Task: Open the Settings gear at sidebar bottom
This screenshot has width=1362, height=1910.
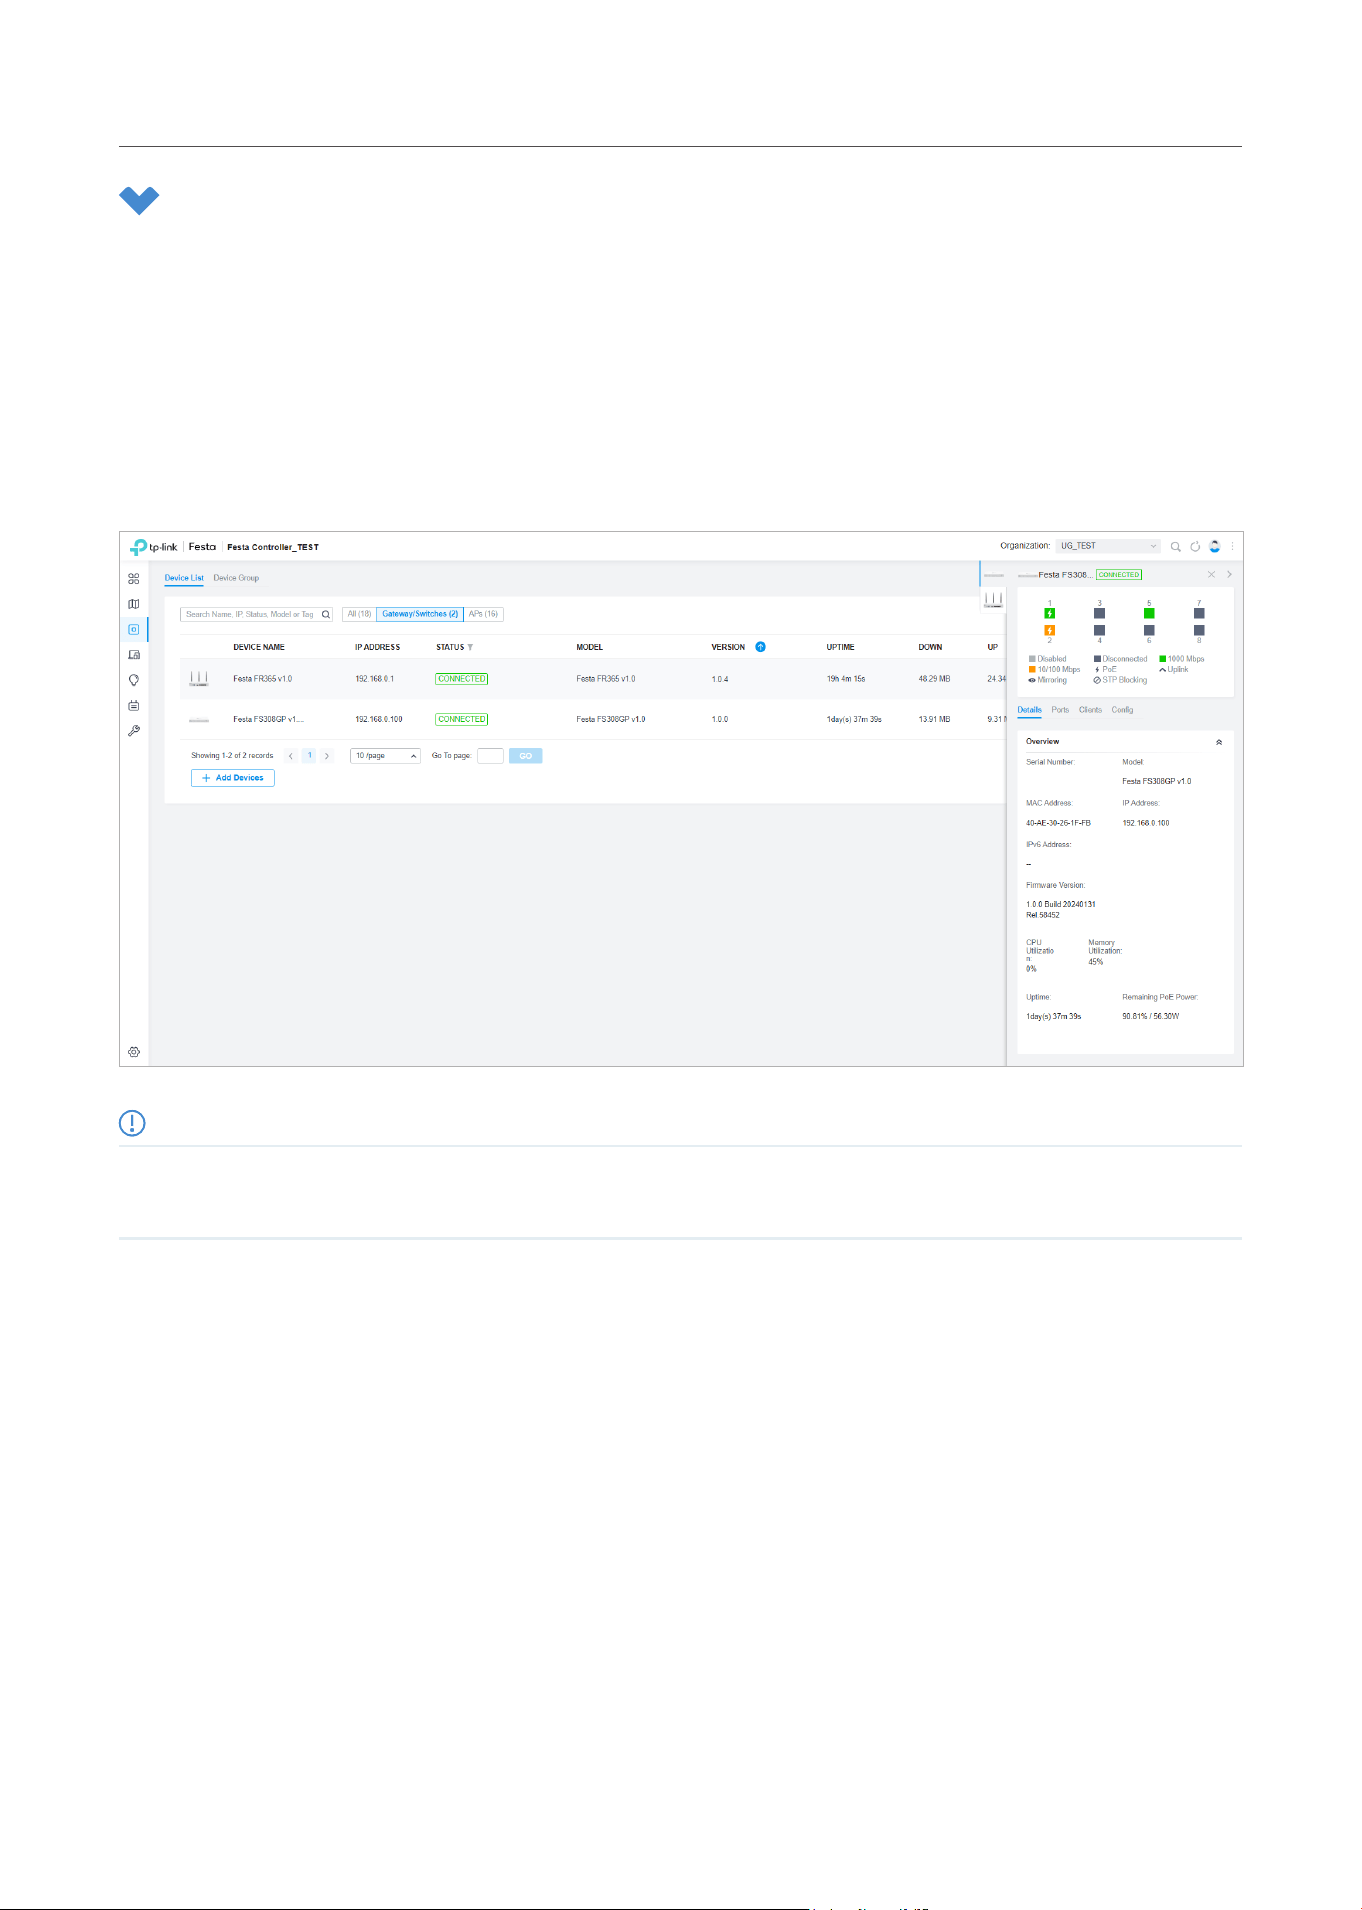Action: (x=134, y=1052)
